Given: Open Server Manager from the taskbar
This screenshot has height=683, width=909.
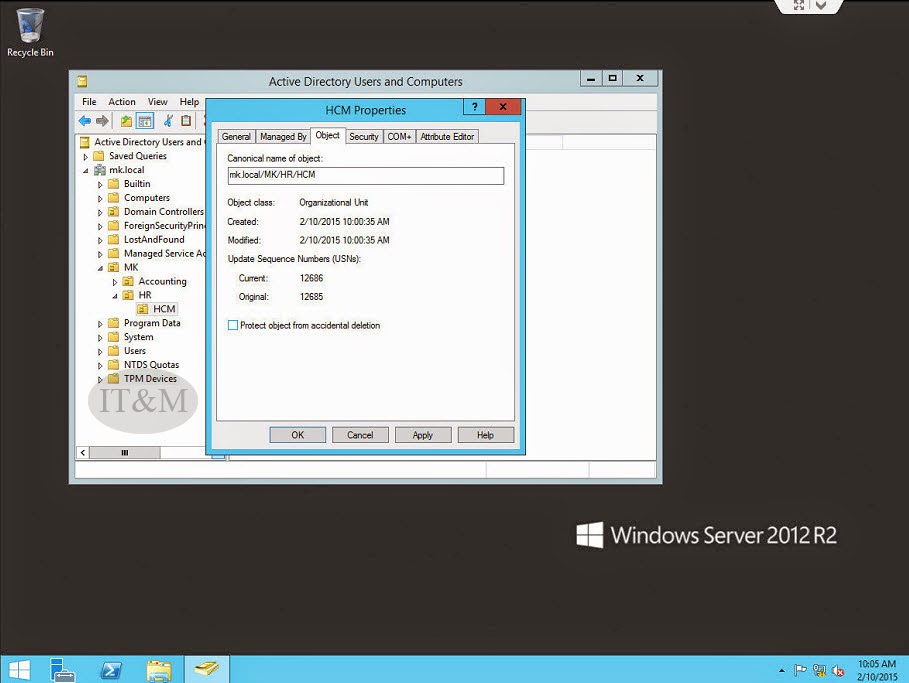Looking at the screenshot, I should tap(62, 668).
